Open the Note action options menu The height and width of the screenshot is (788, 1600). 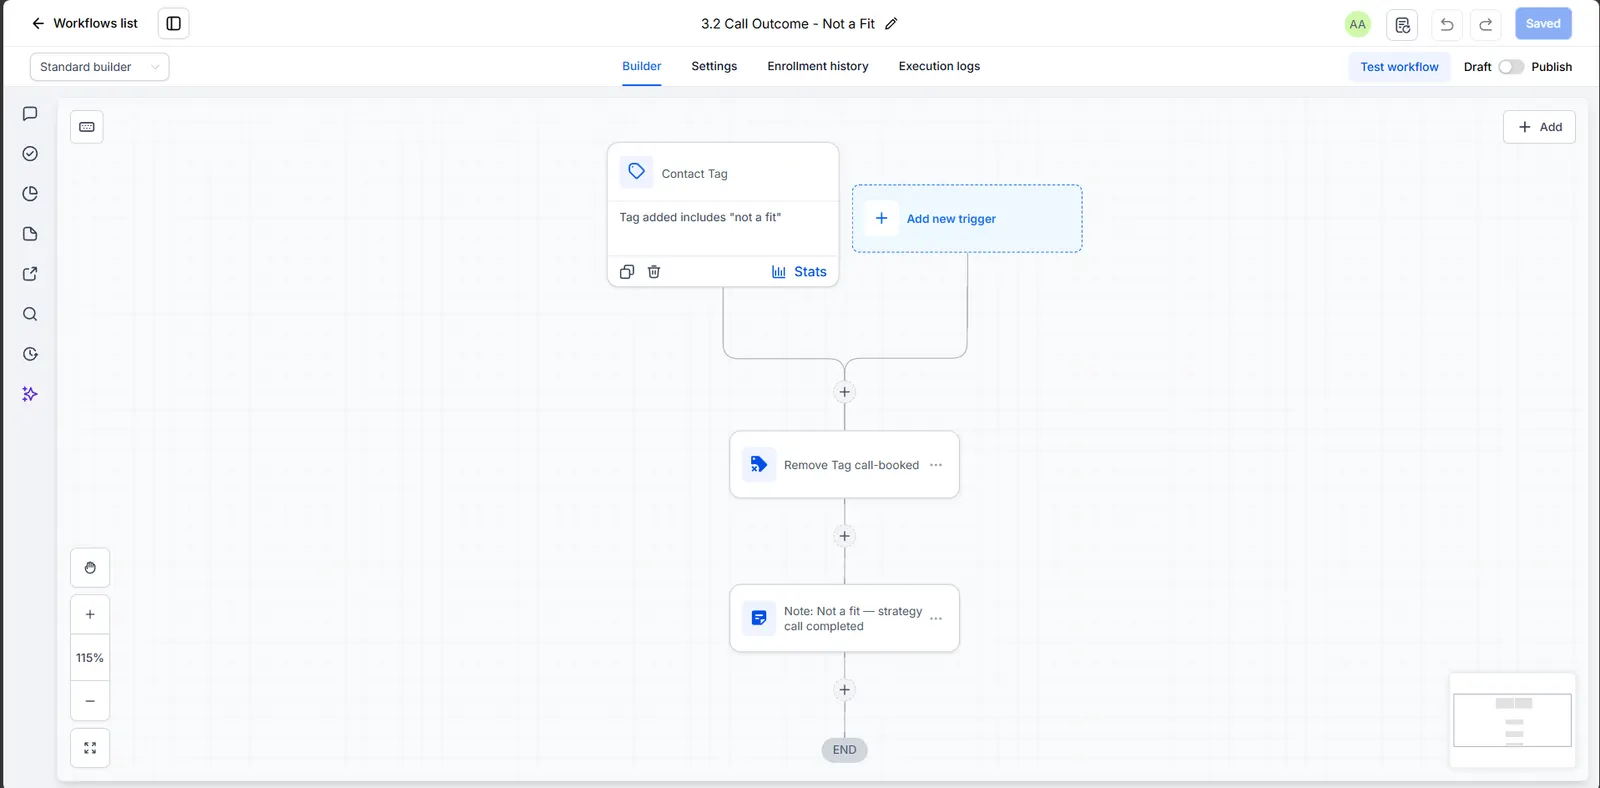[936, 619]
